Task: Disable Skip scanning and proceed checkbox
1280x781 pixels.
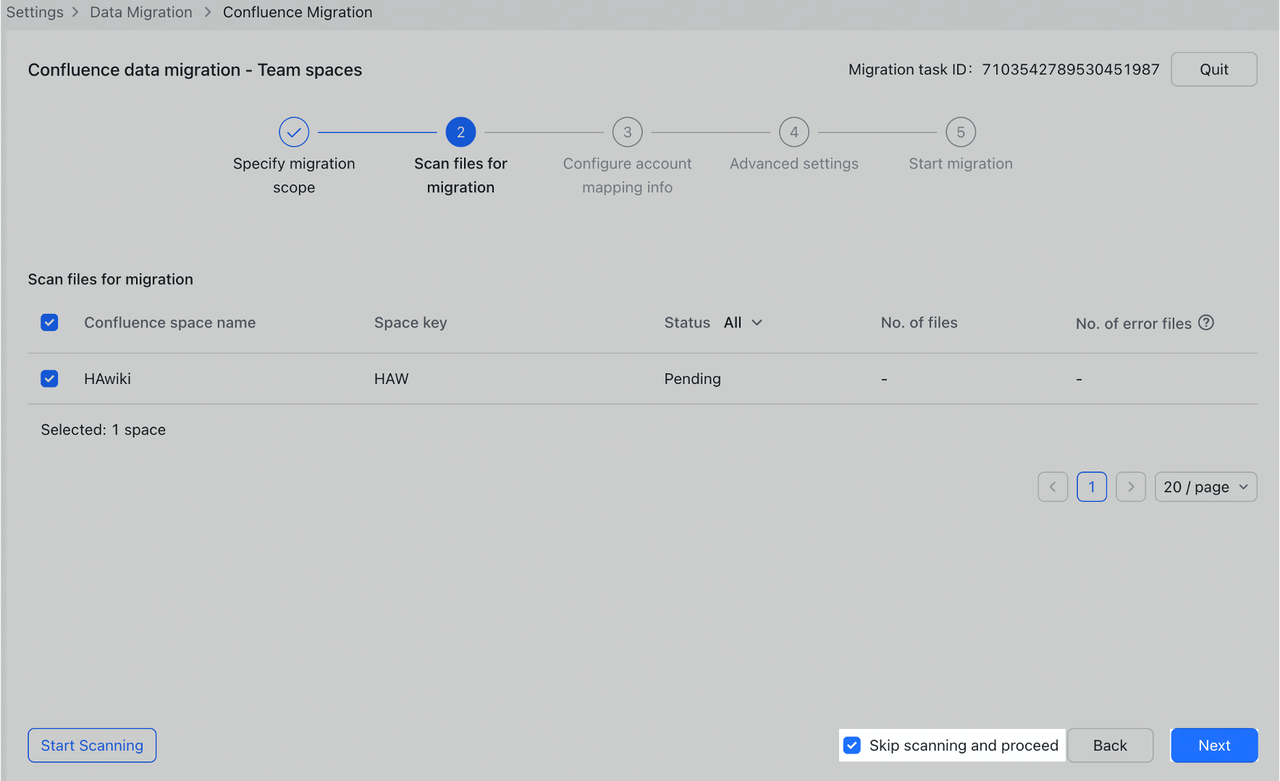Action: pos(852,745)
